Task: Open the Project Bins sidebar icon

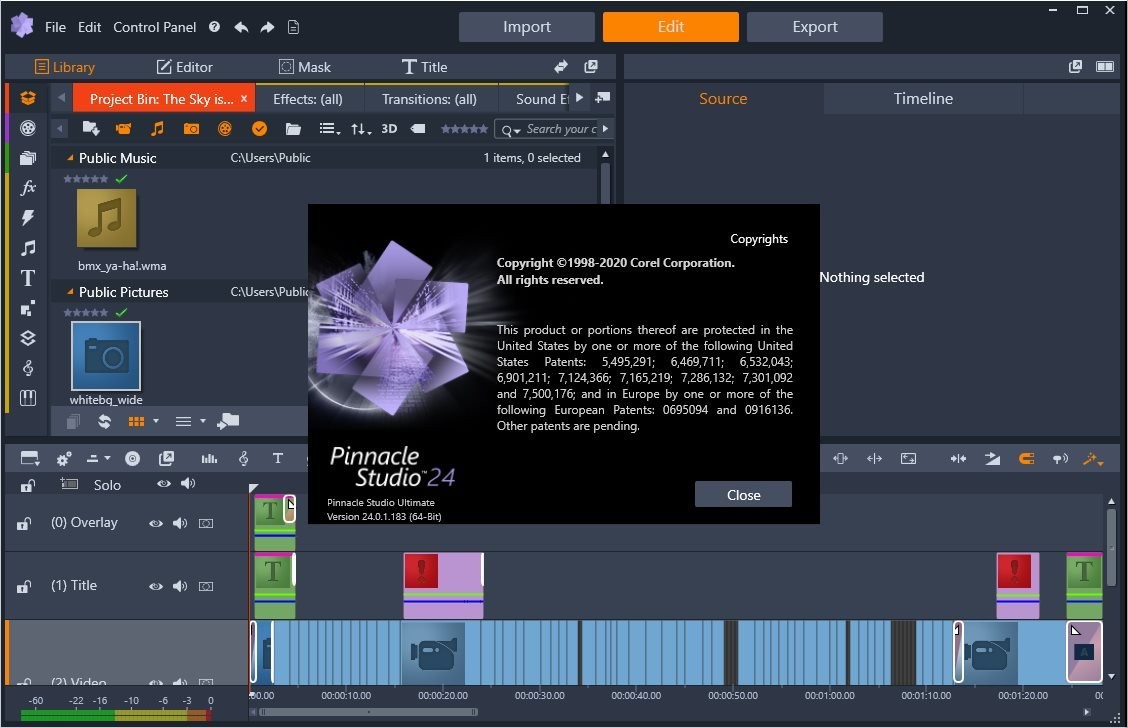Action: (28, 98)
